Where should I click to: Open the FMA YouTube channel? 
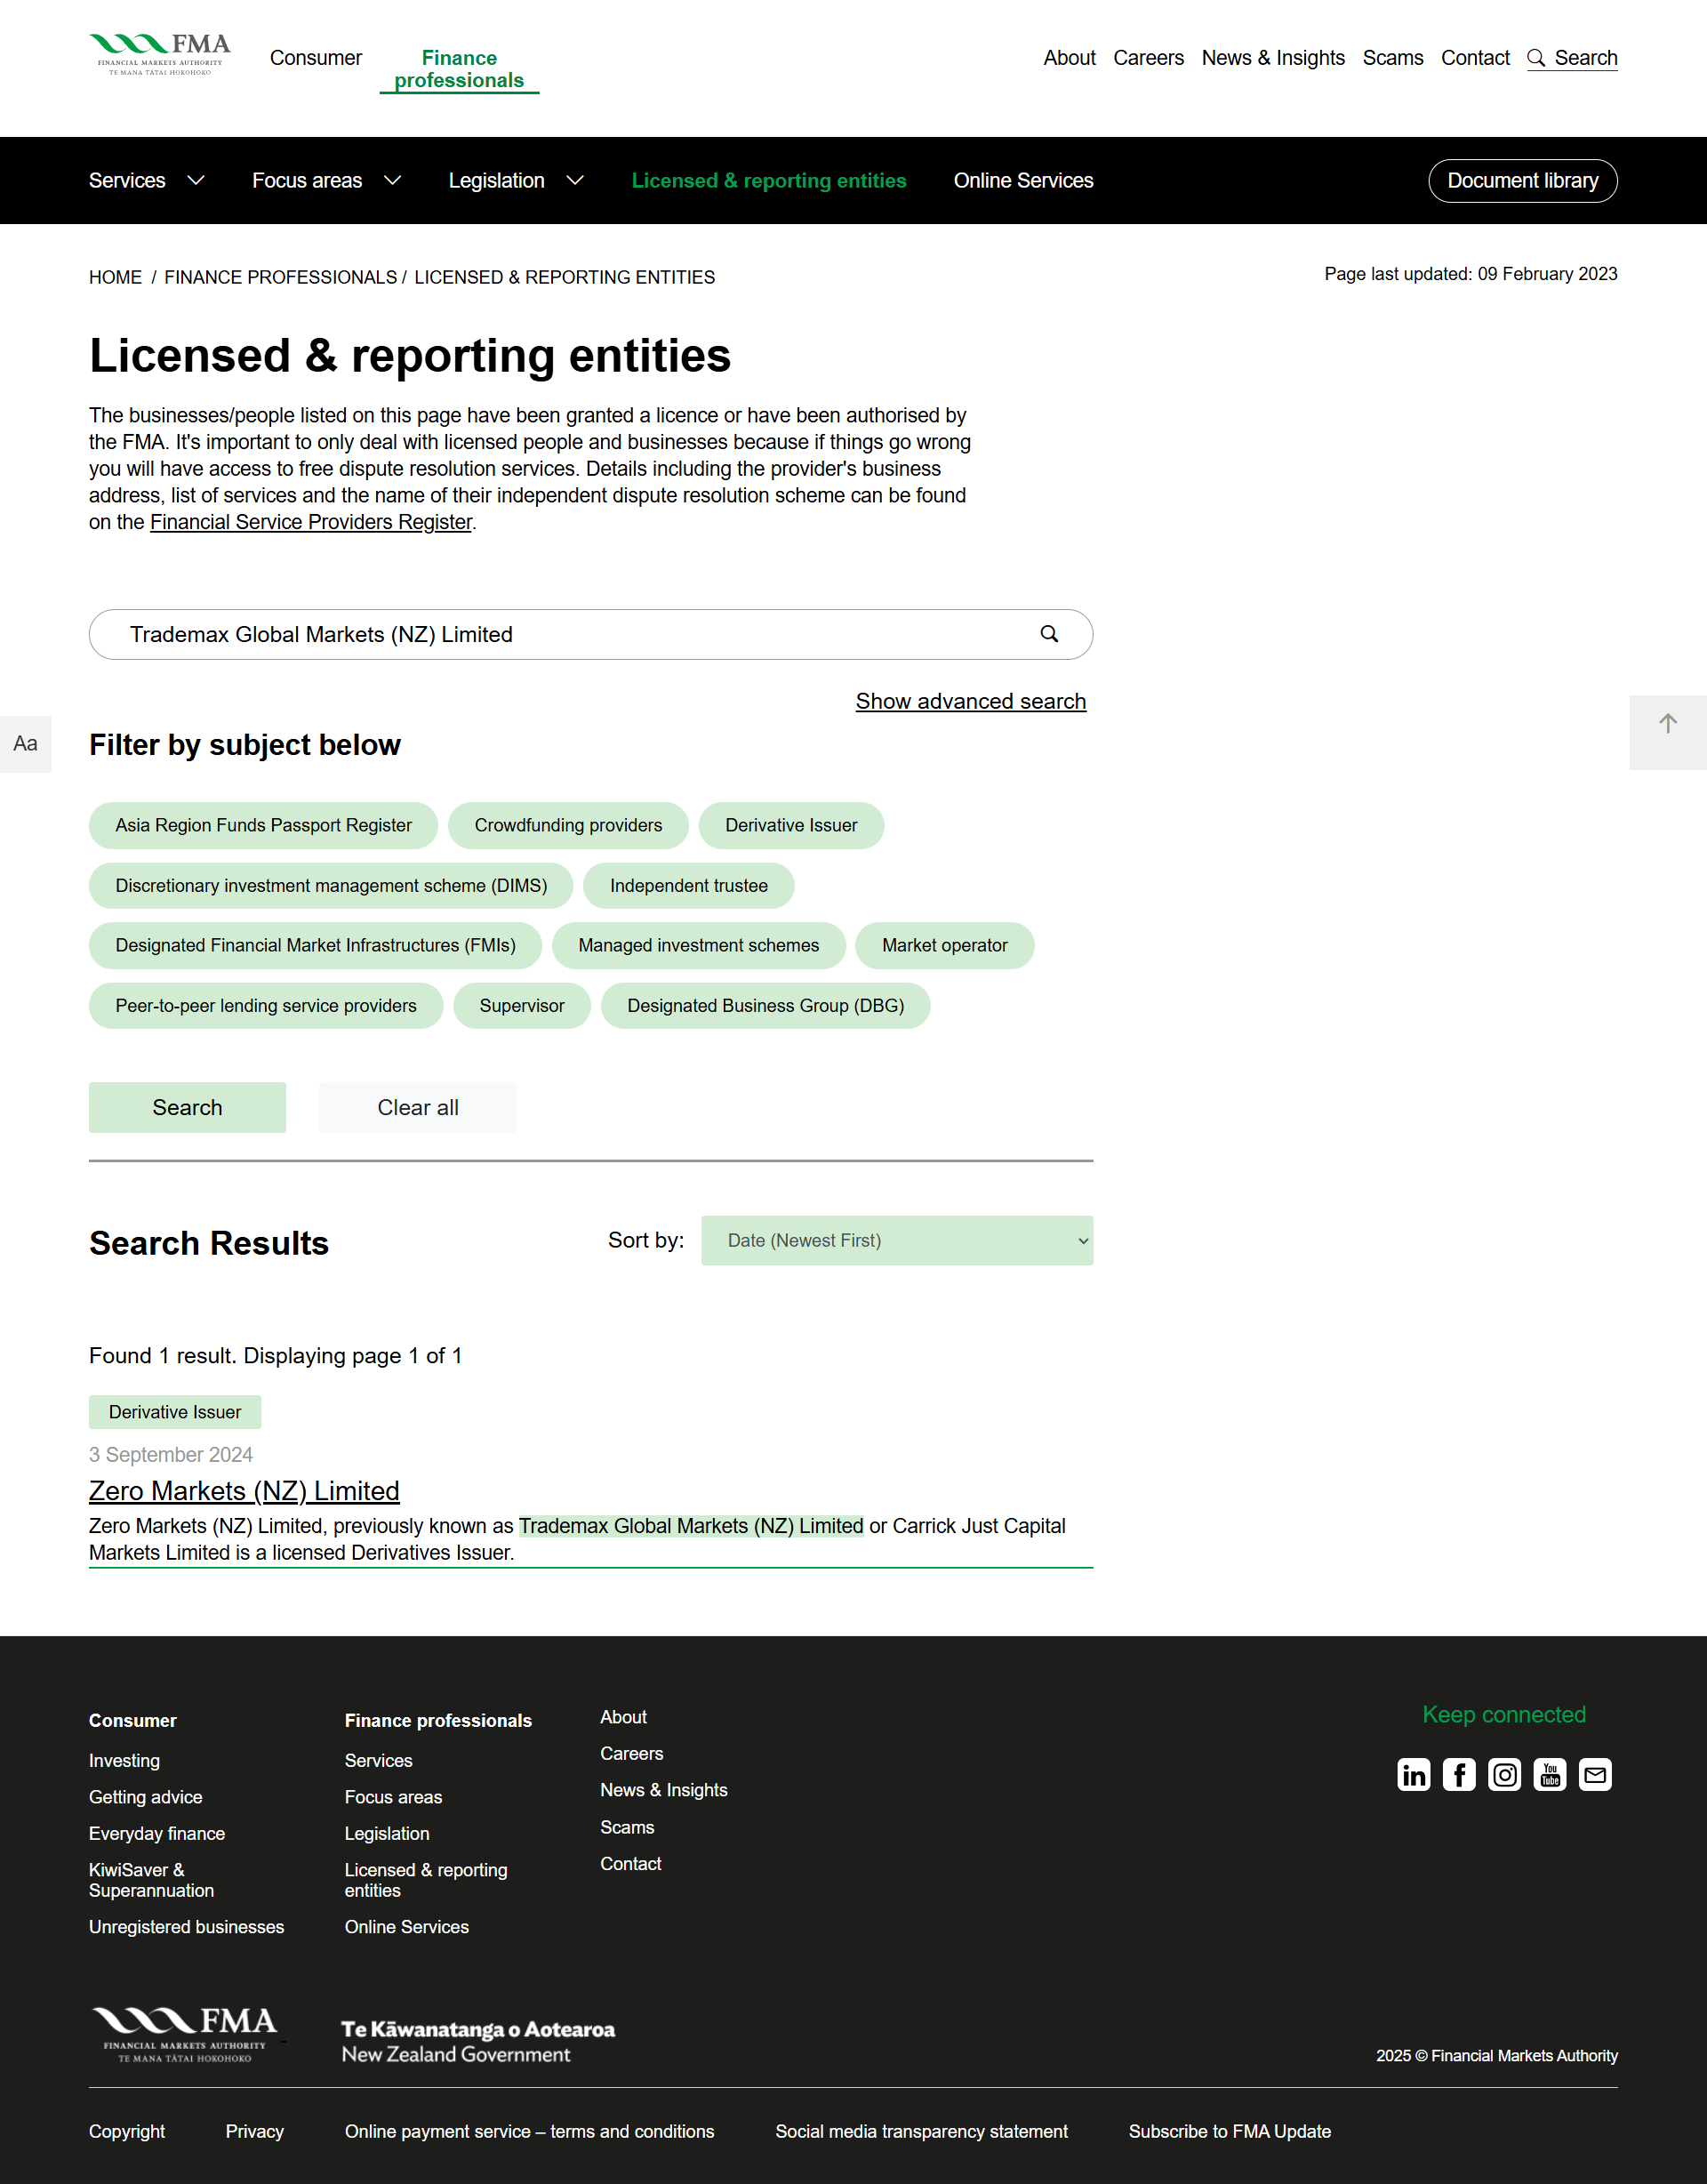coord(1550,1775)
